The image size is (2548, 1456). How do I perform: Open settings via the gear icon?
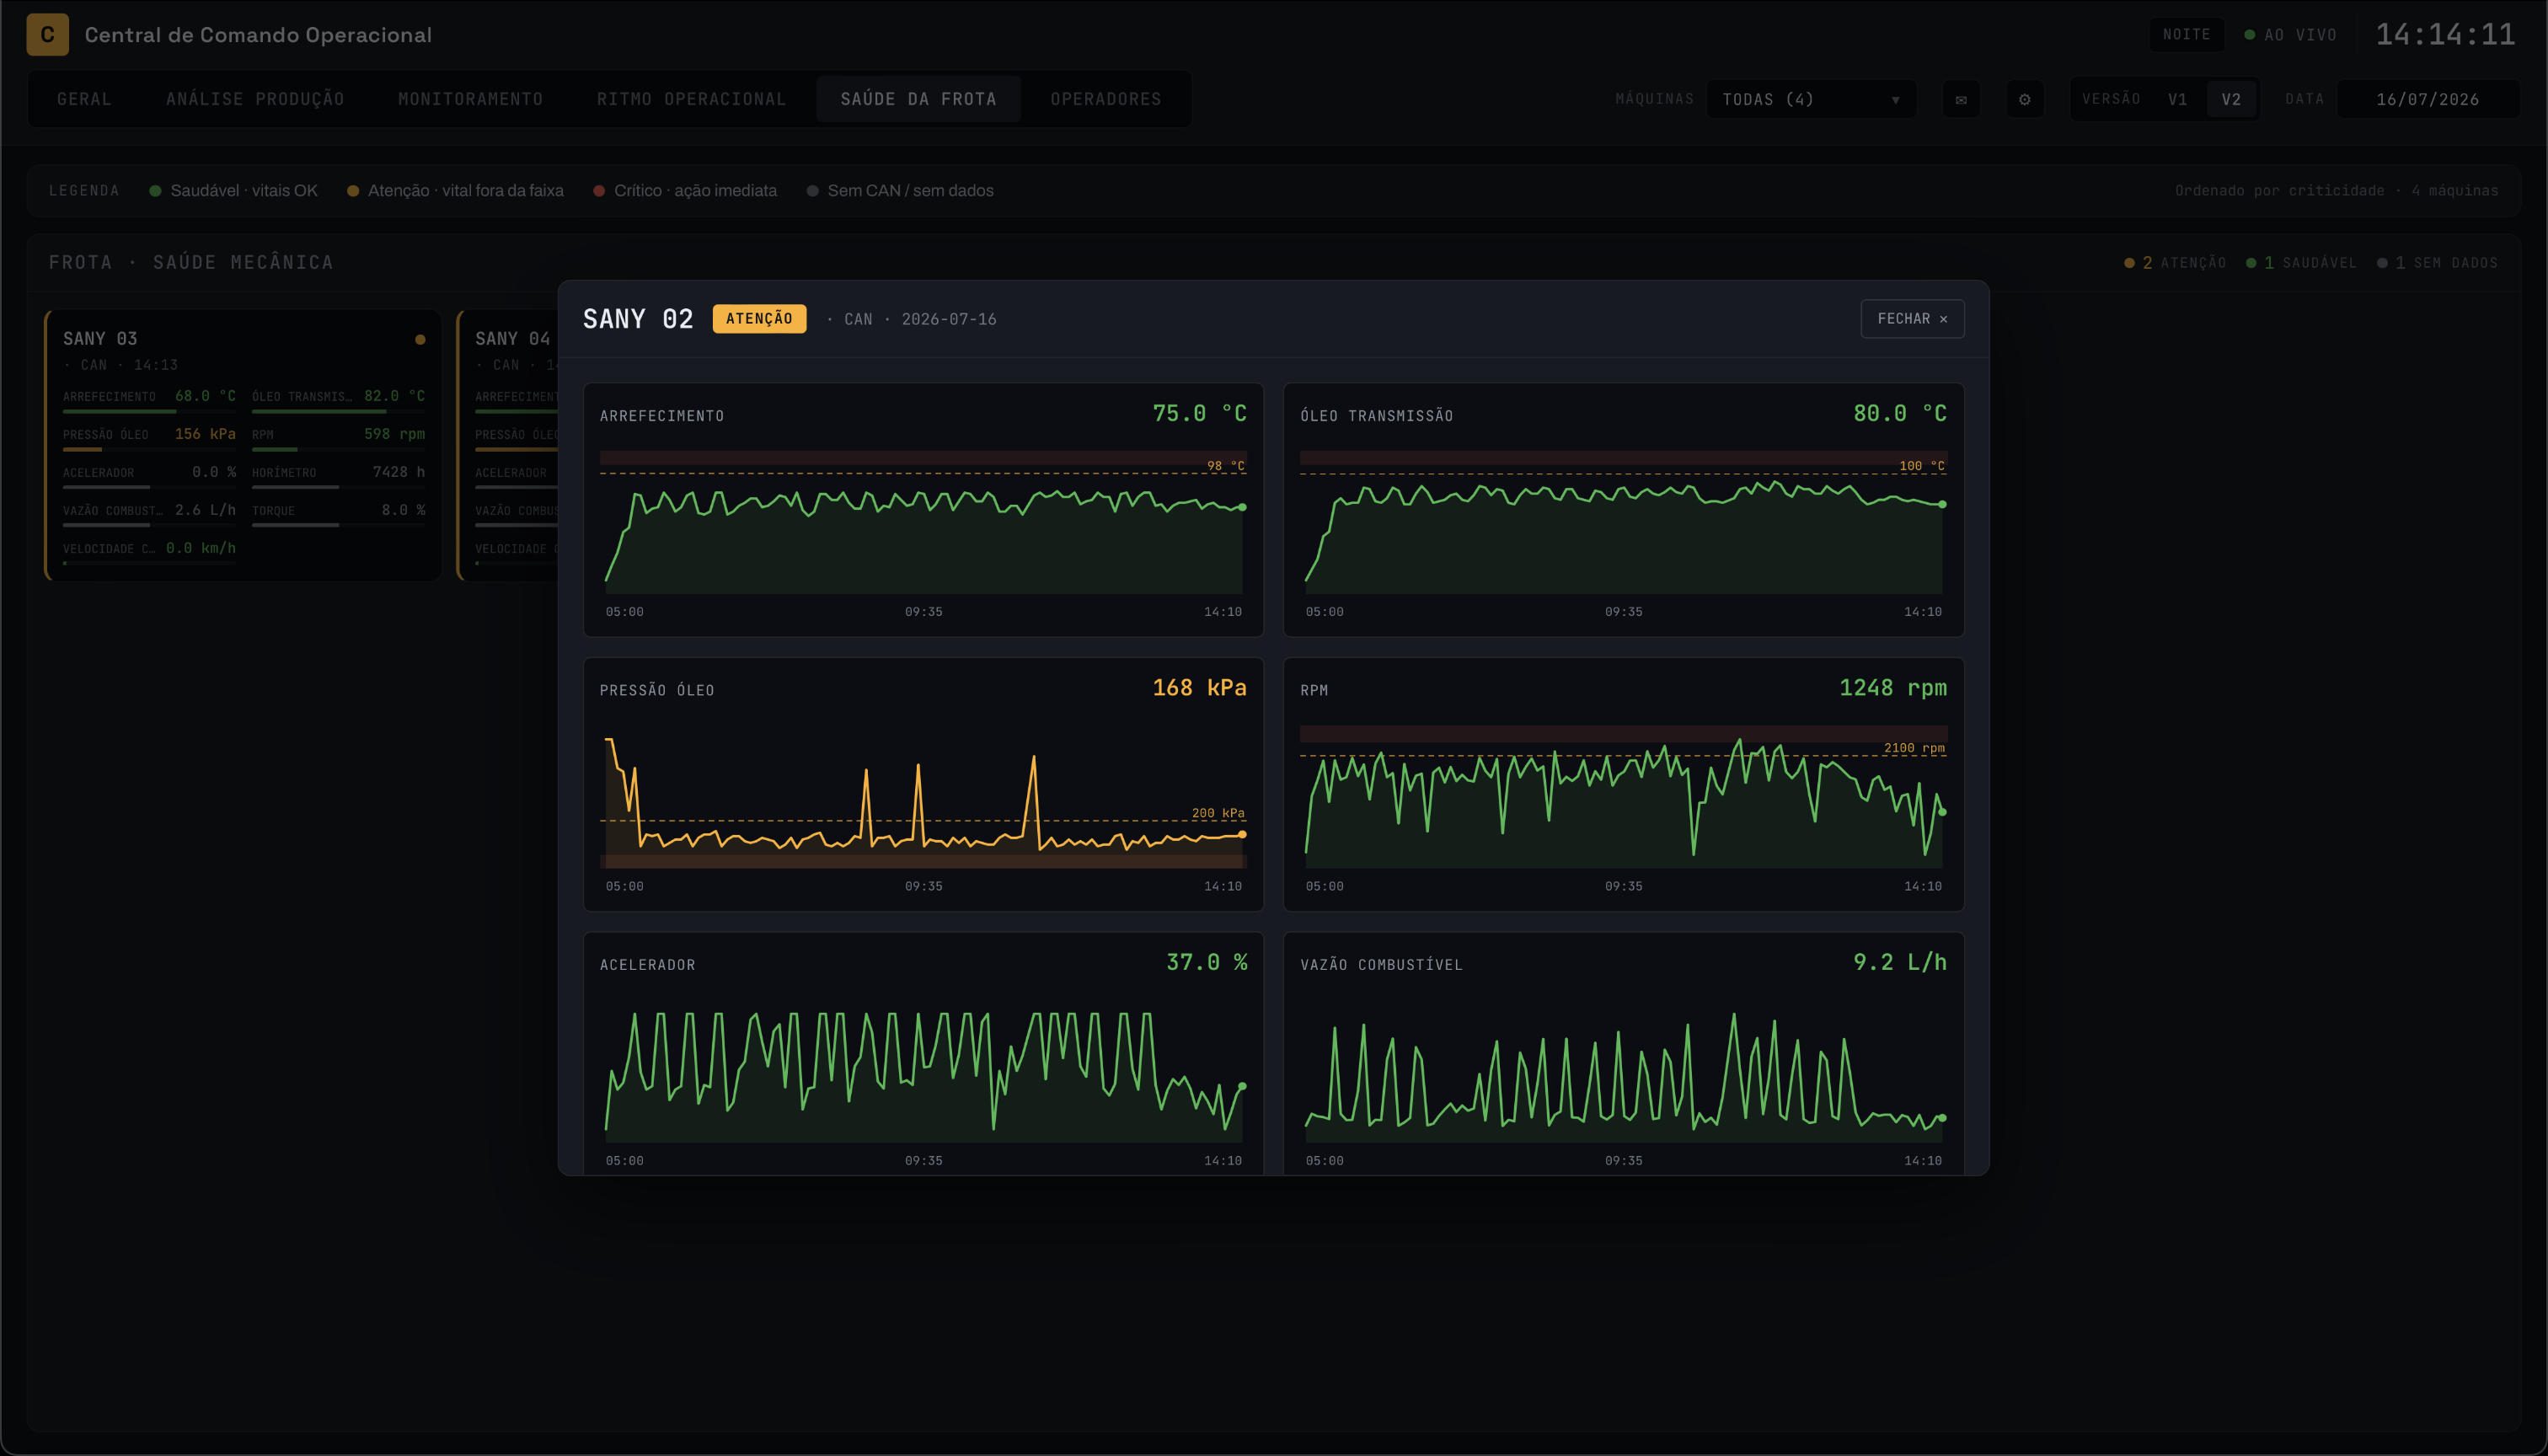[x=2024, y=99]
